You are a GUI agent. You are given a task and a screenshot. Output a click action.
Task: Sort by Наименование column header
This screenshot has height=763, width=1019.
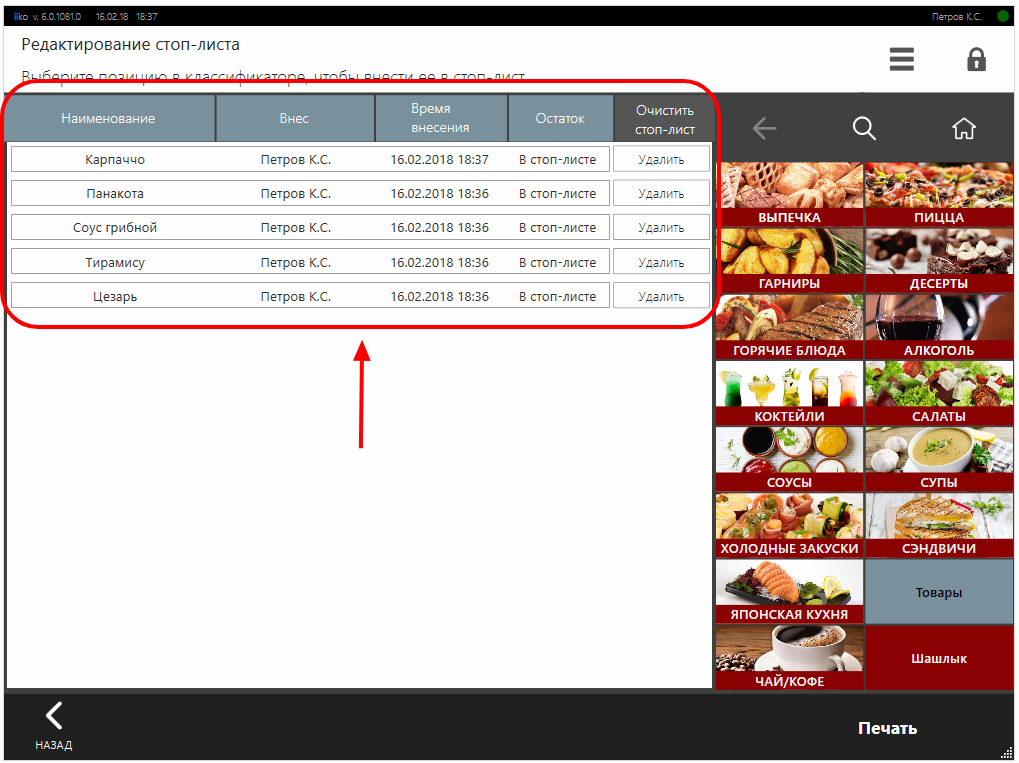[109, 118]
